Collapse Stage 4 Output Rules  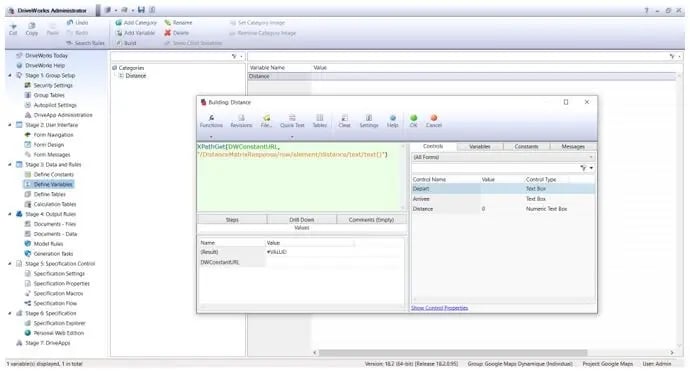(x=10, y=214)
